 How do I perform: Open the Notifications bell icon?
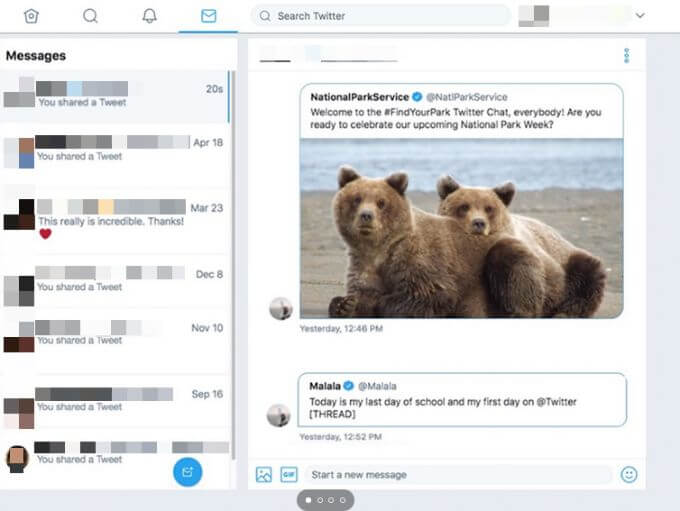(x=150, y=16)
